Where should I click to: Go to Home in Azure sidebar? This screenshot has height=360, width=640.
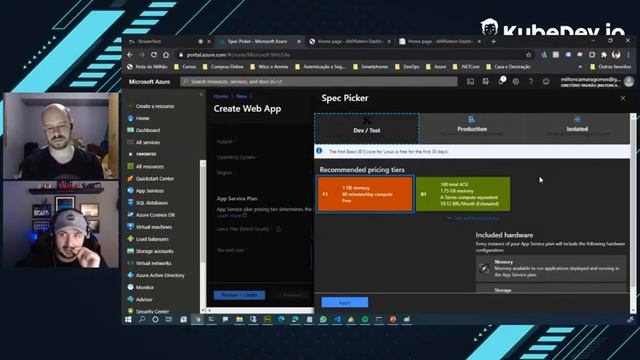(x=142, y=118)
